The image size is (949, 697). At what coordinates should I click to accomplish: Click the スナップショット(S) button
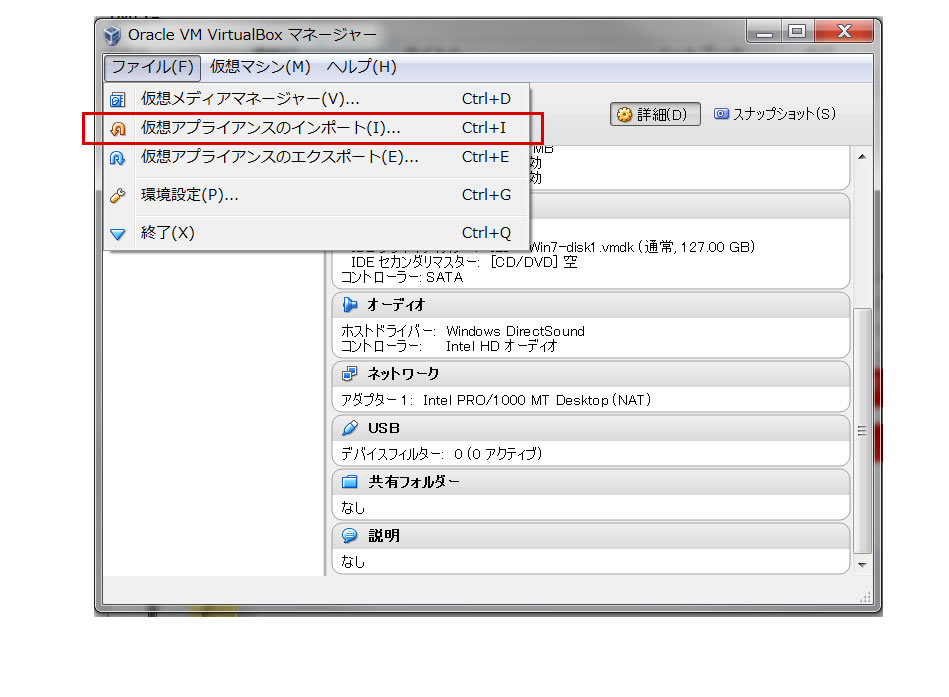pyautogui.click(x=775, y=114)
